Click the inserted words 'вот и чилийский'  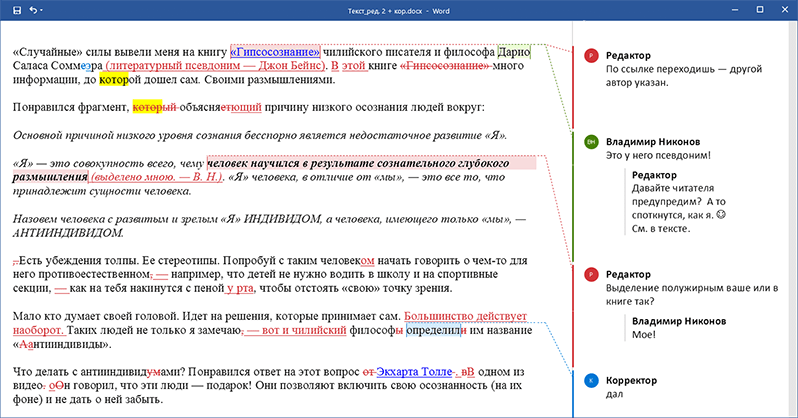pyautogui.click(x=304, y=330)
